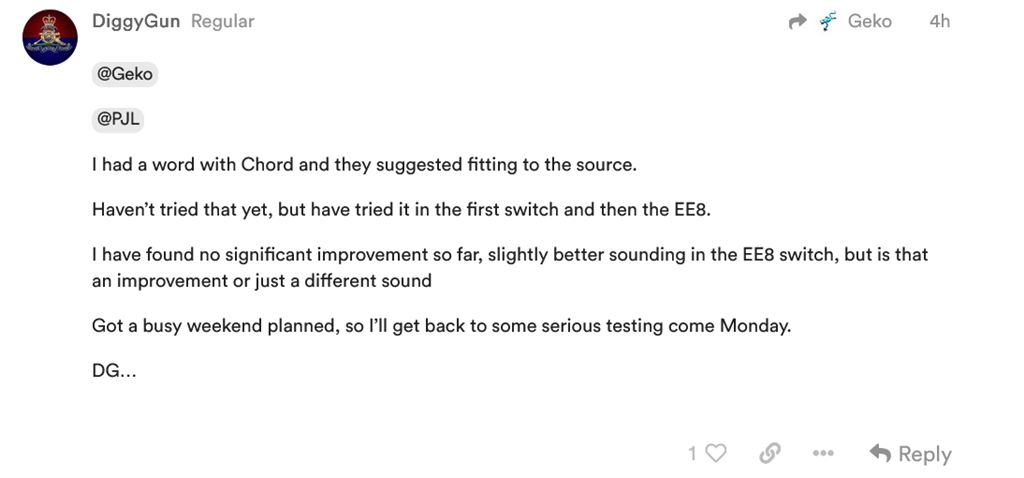Viewport: 1024px width, 478px height.
Task: Like the post with heart icon
Action: 716,453
